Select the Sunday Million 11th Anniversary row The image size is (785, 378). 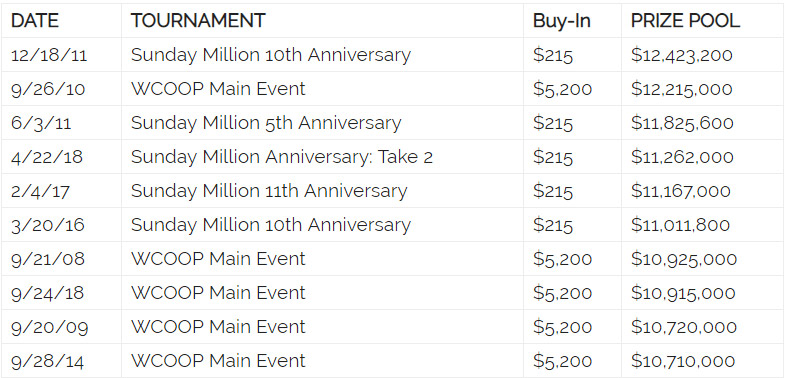[392, 191]
